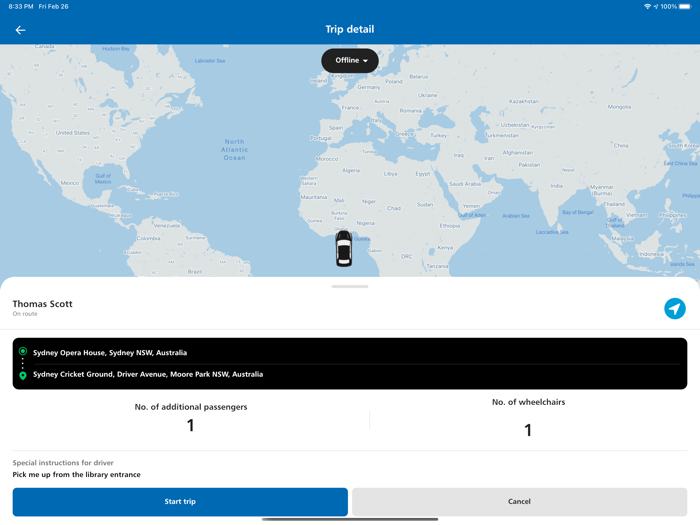Viewport: 700px width, 525px height.
Task: Open the Offline status dropdown
Action: point(350,61)
